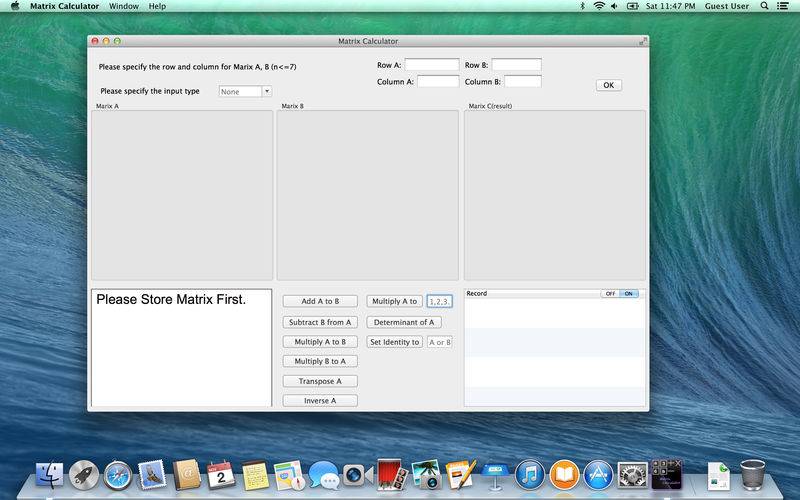This screenshot has height=500, width=800.
Task: Click Subtract B from A button
Action: [x=320, y=322]
